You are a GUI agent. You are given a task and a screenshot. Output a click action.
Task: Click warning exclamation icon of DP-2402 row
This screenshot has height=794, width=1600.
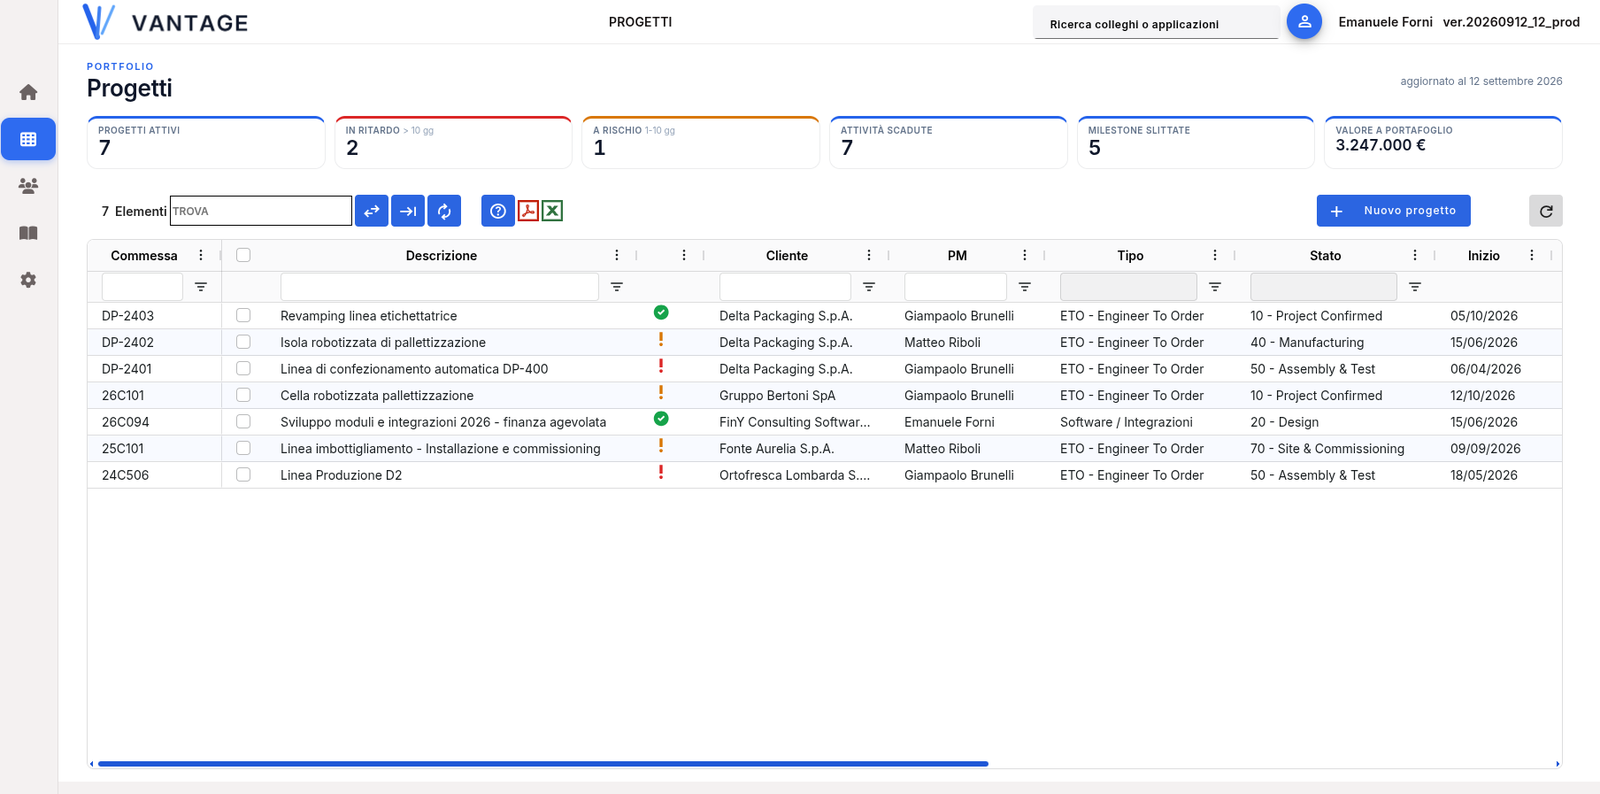(661, 340)
